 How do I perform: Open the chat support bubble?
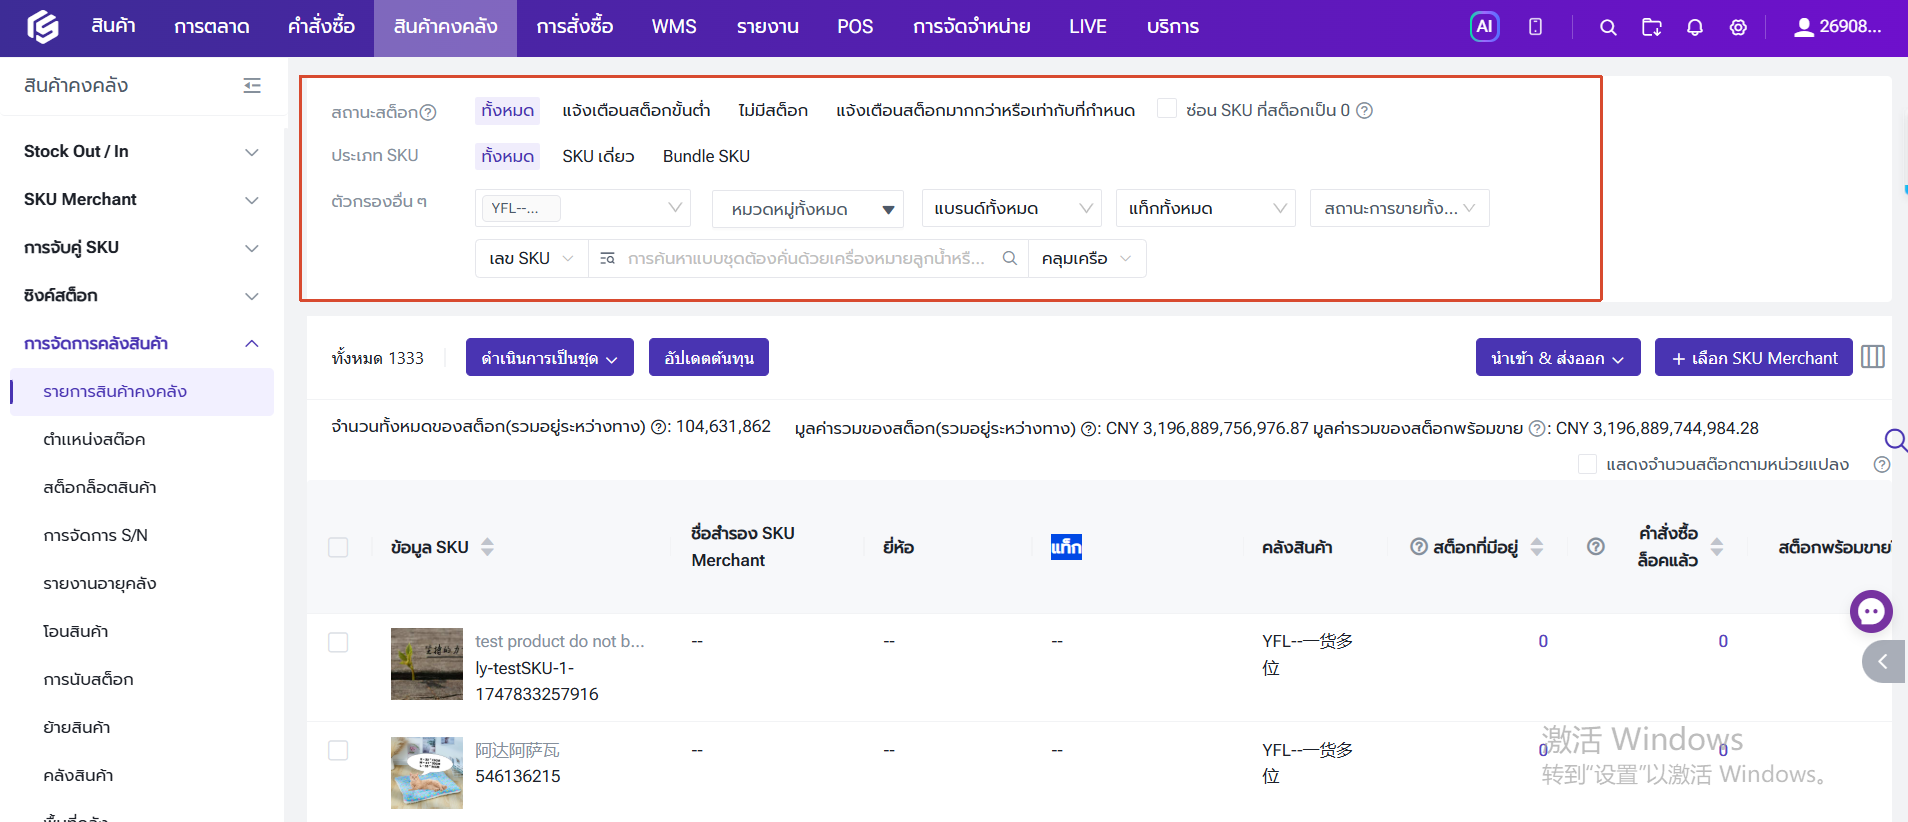(1871, 611)
